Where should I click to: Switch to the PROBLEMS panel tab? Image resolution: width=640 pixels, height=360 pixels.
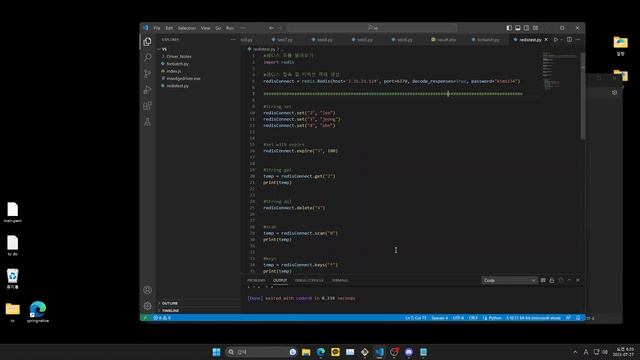click(x=256, y=280)
